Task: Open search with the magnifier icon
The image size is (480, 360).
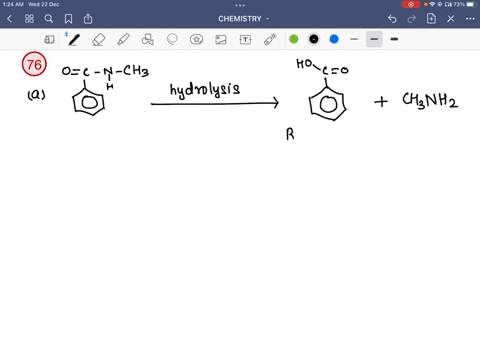Action: pyautogui.click(x=49, y=19)
